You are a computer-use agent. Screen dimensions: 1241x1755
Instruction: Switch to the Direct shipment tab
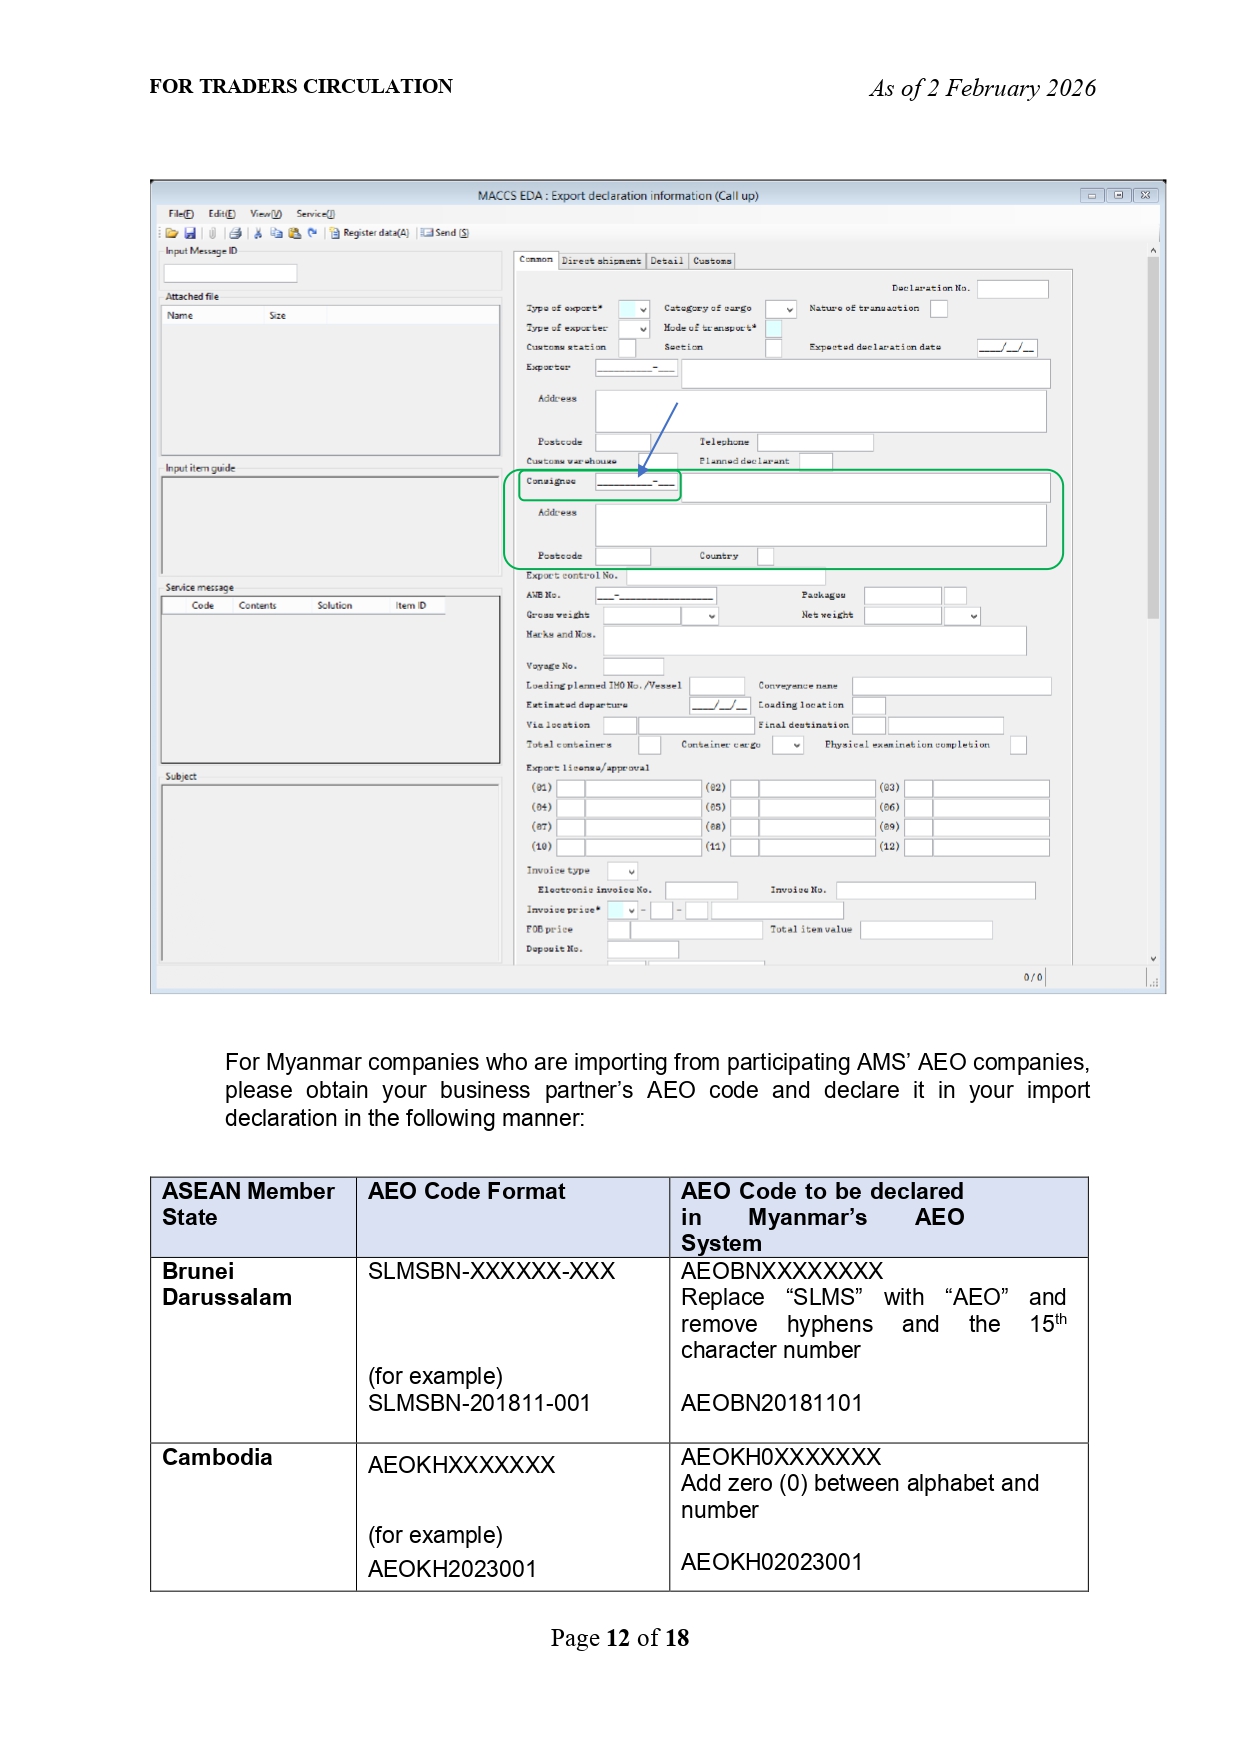pyautogui.click(x=601, y=261)
